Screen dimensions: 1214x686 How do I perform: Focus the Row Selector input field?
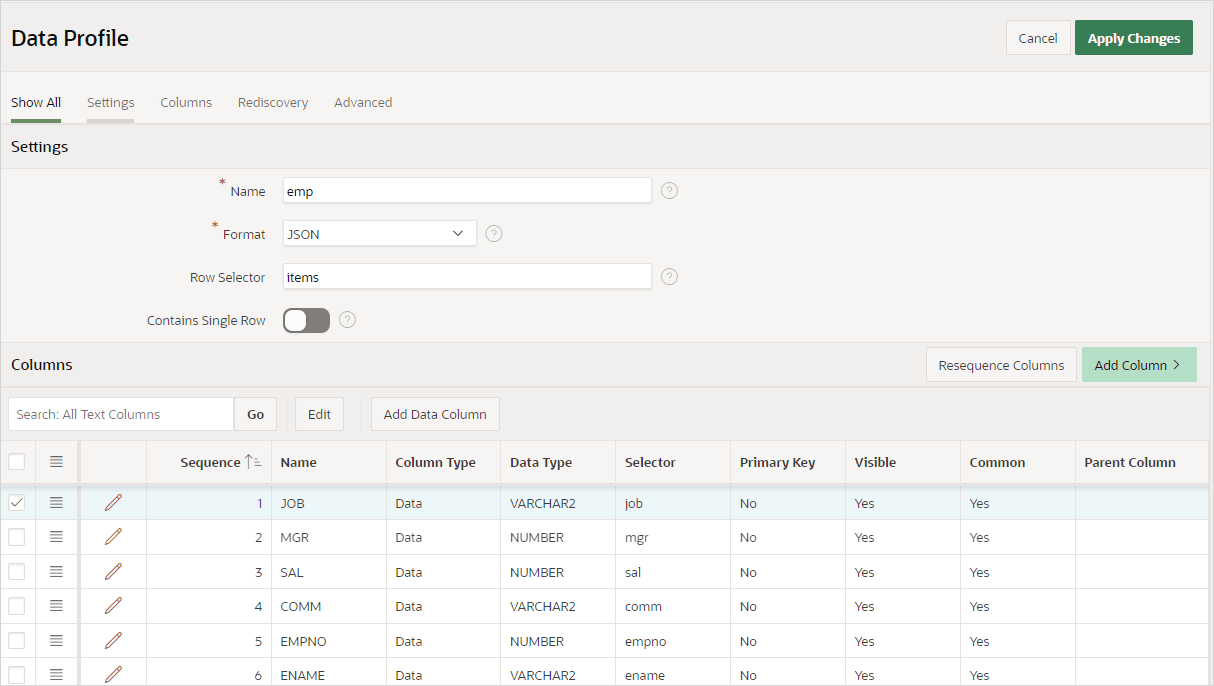click(467, 277)
